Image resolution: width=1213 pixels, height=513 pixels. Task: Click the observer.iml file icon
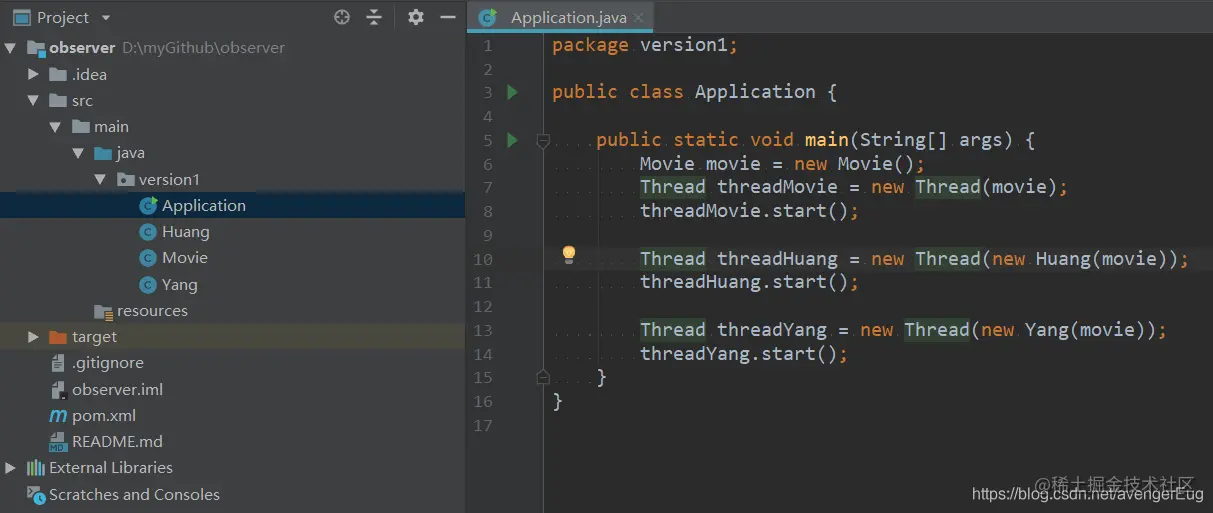coord(58,389)
